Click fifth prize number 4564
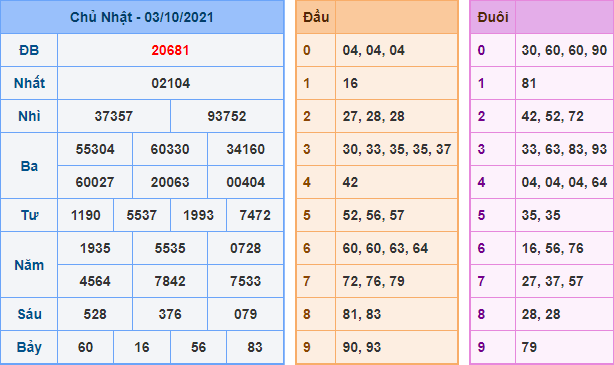 click(95, 281)
